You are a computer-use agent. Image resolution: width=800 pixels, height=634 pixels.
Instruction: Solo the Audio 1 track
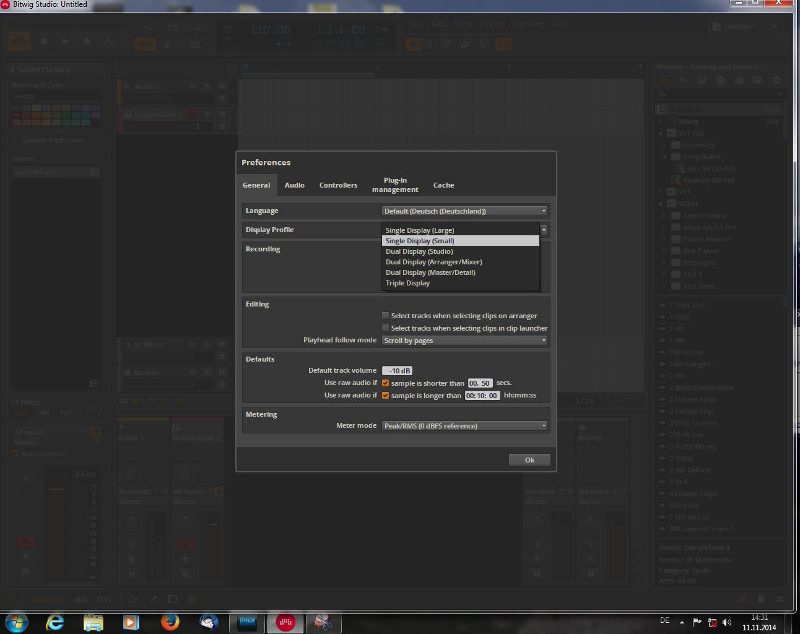[x=207, y=86]
